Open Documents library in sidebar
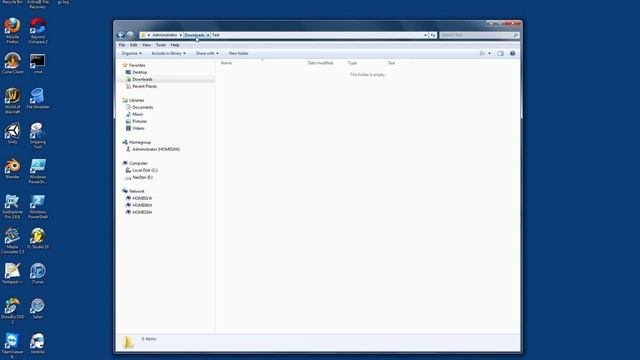 pos(142,107)
